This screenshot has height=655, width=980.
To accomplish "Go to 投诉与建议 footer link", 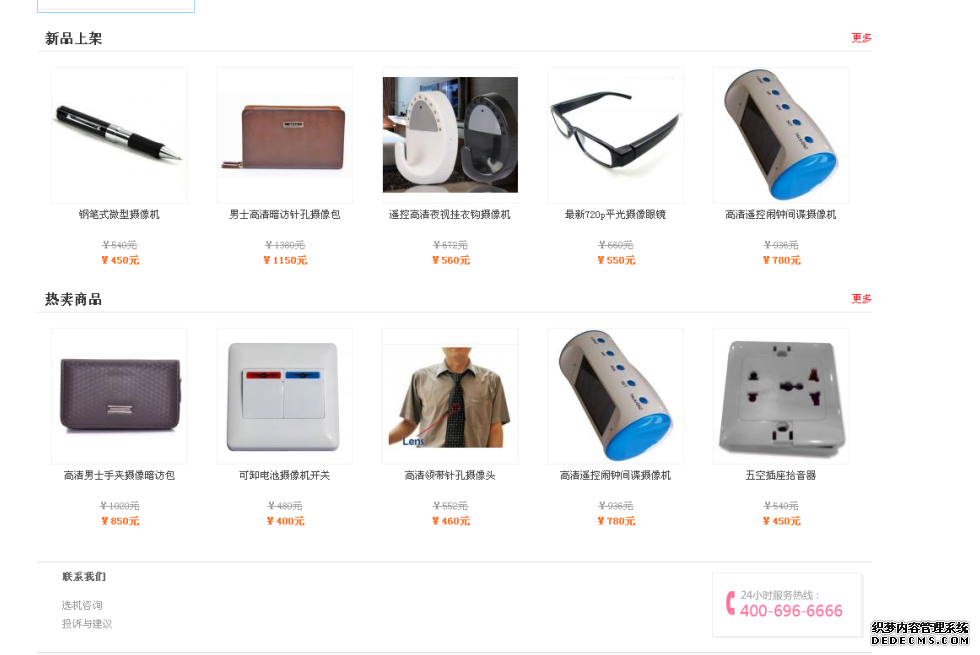I will (87, 624).
